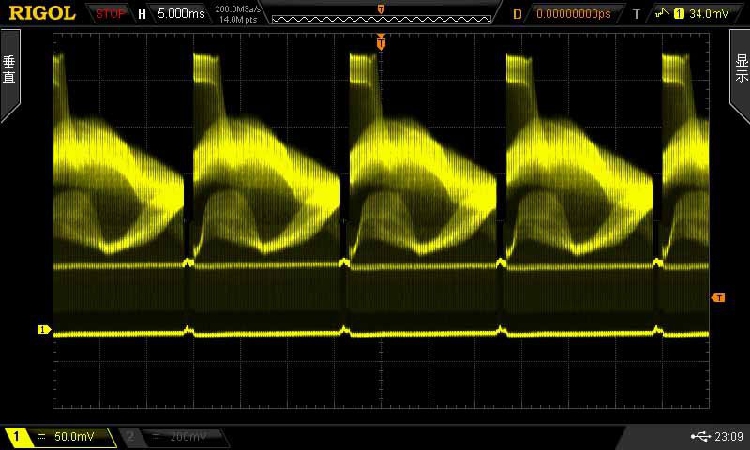Click the orange trigger position marker at top
The image size is (750, 450).
[380, 41]
